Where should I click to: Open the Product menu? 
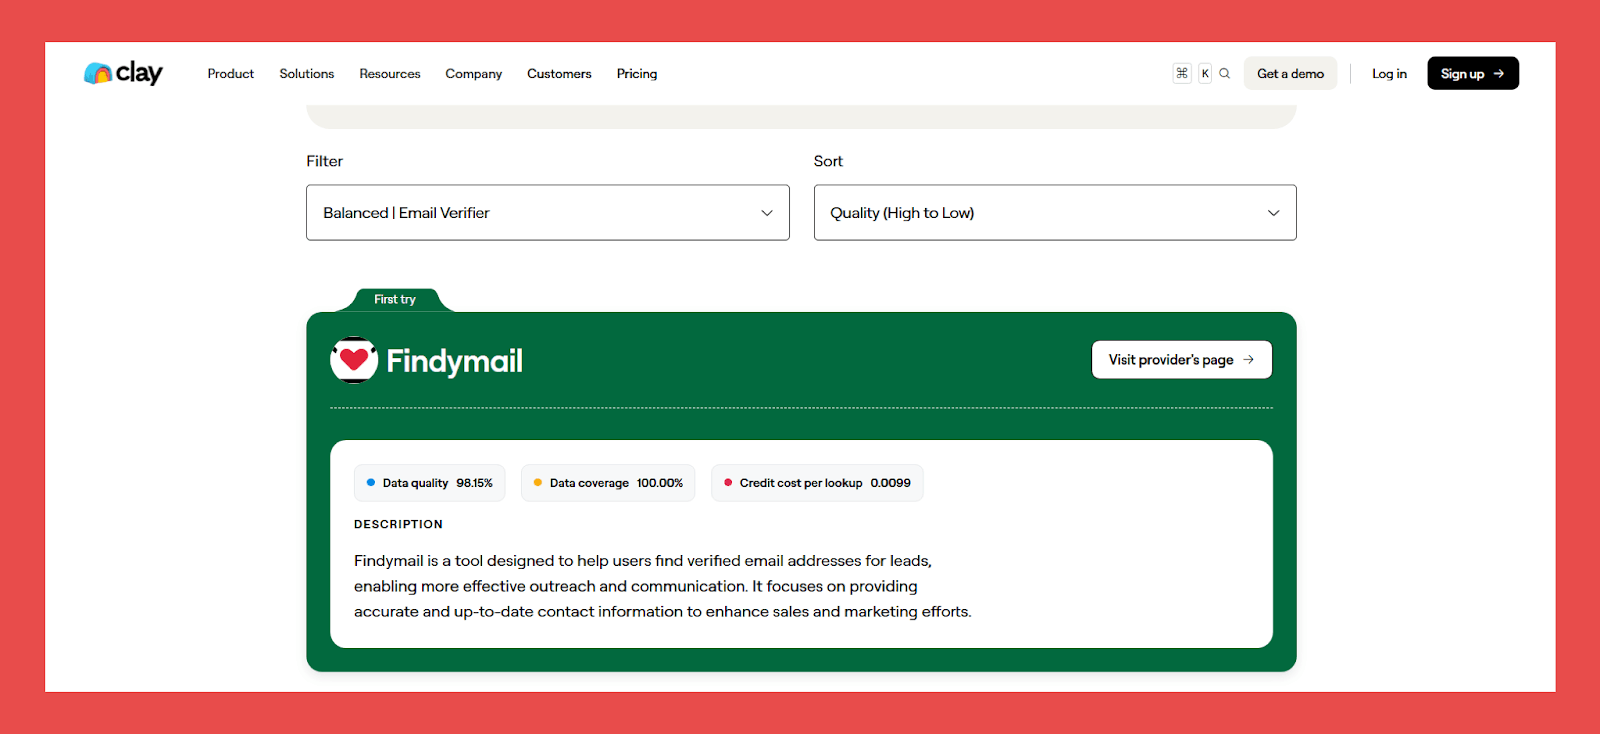click(231, 74)
